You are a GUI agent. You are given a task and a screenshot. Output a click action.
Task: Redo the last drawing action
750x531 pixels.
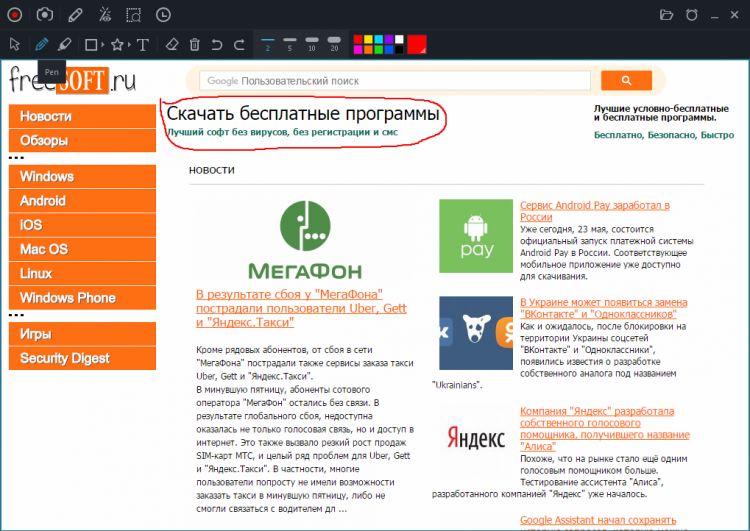click(x=239, y=45)
